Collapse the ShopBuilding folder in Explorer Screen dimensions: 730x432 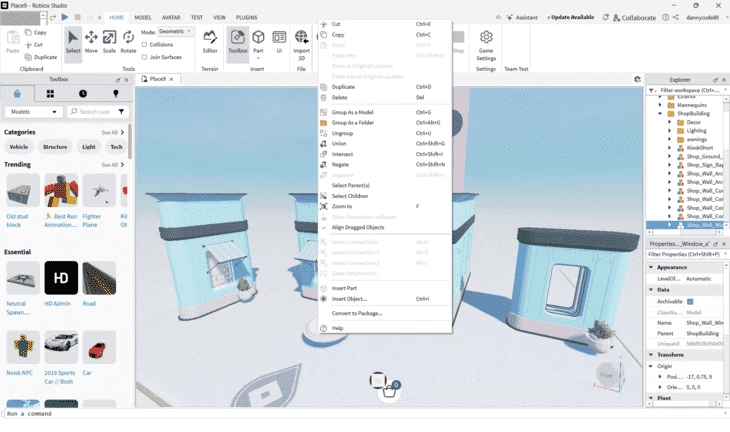pos(660,114)
